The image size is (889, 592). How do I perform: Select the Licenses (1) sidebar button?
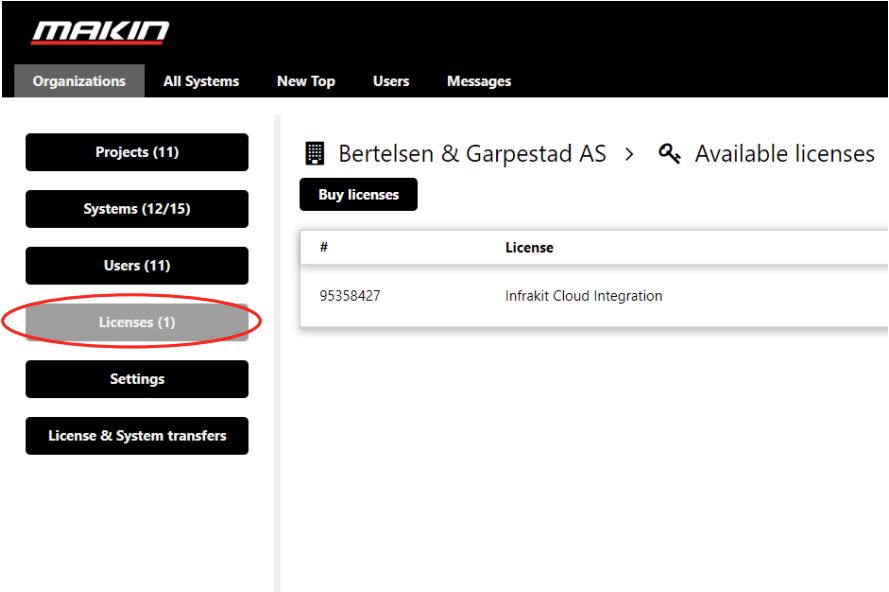(137, 322)
